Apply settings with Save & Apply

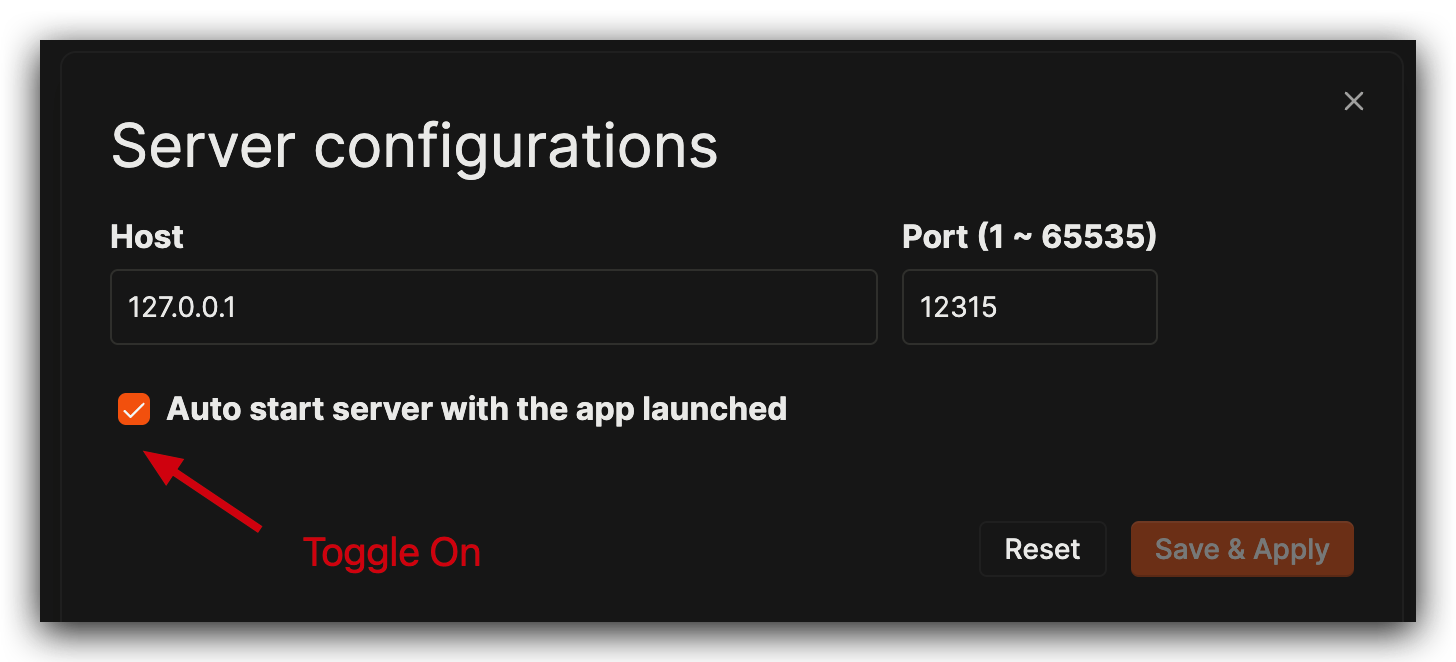(x=1241, y=548)
